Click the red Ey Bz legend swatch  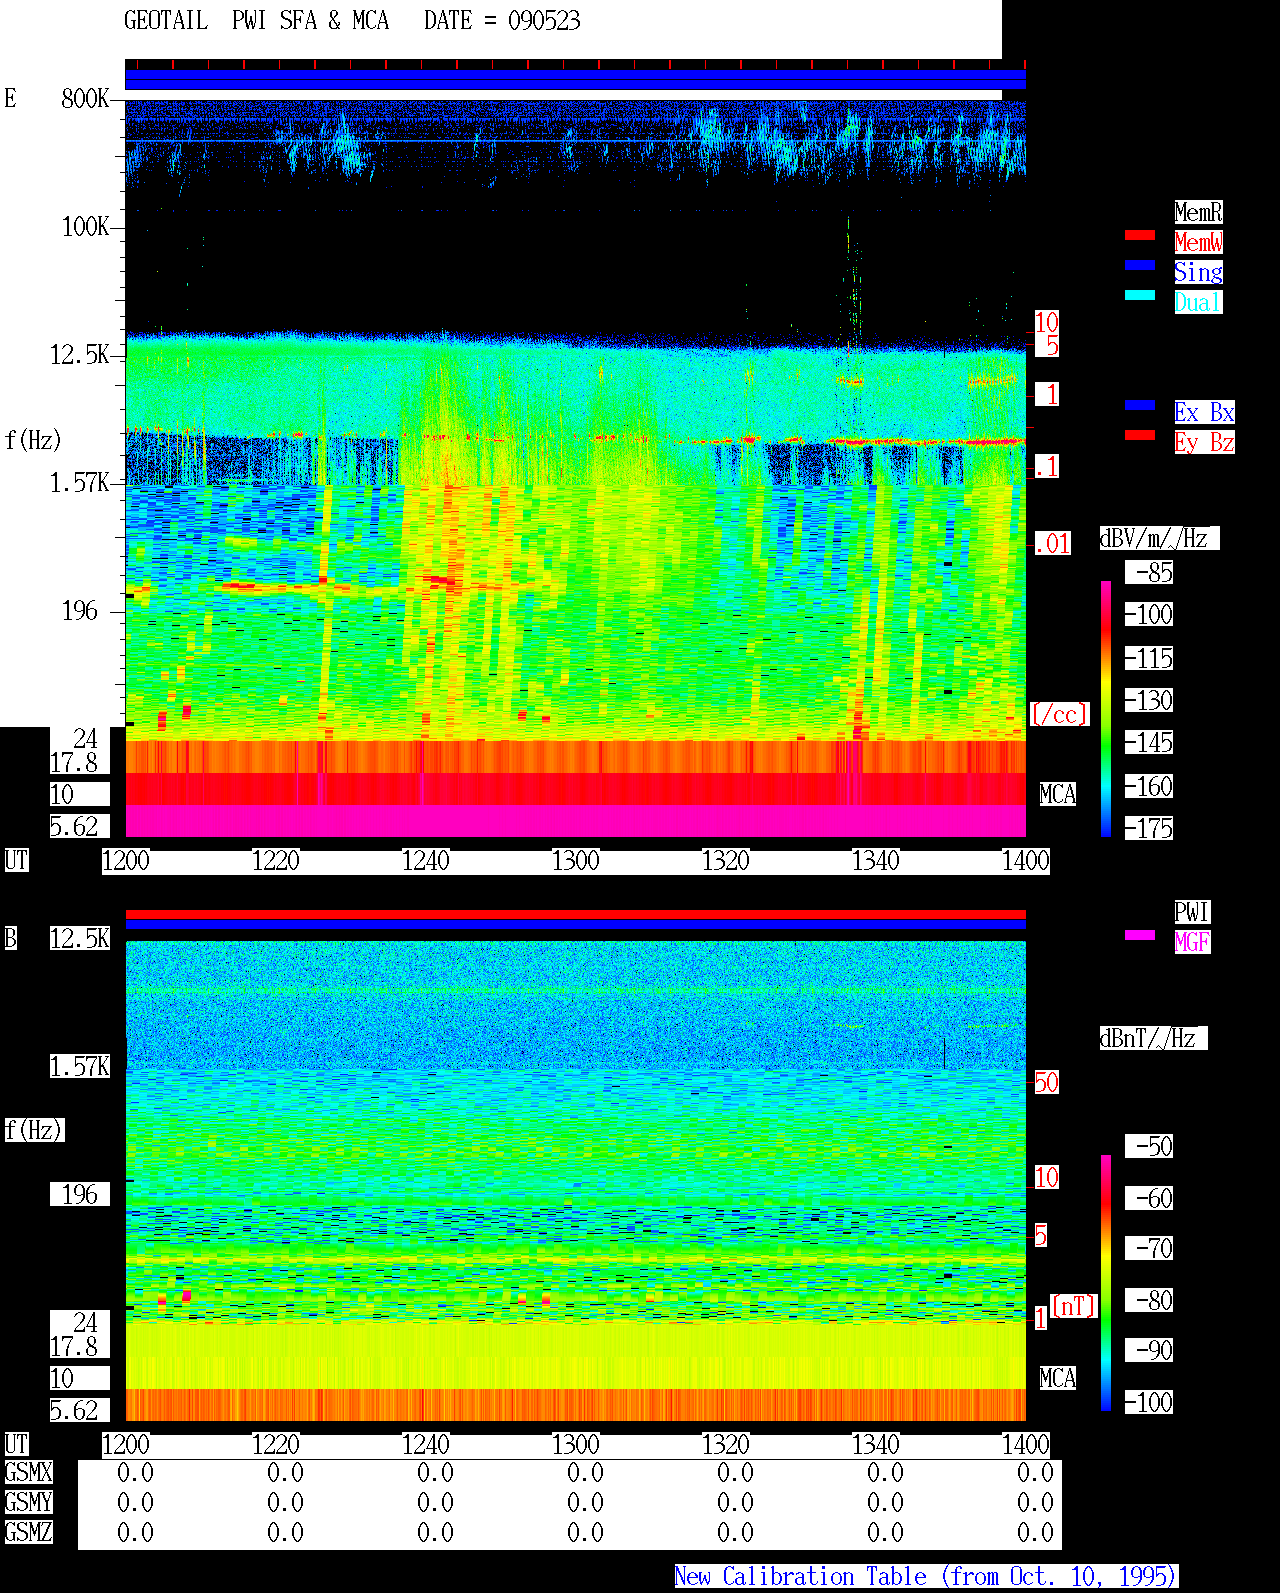(1140, 435)
